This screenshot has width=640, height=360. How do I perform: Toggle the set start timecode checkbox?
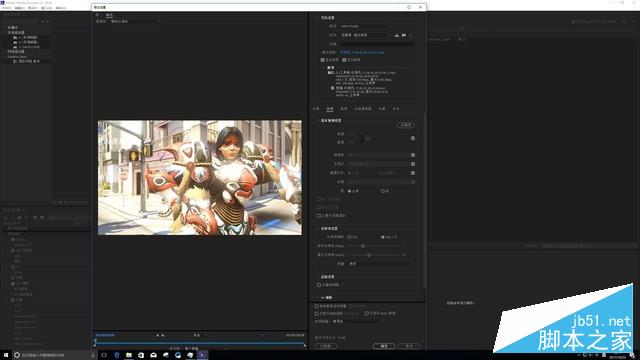click(x=316, y=313)
